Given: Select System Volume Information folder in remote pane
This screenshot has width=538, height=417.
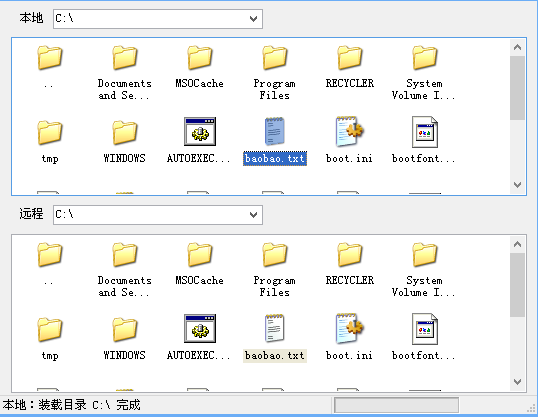Looking at the screenshot, I should coord(424,255).
